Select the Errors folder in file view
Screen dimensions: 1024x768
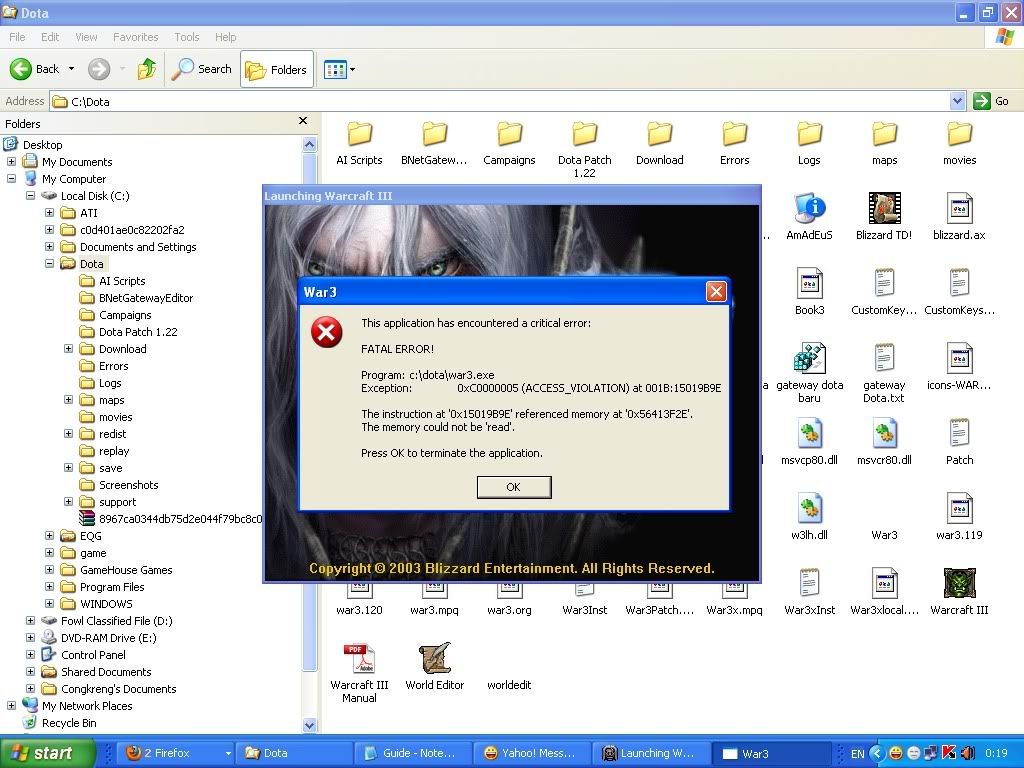pyautogui.click(x=735, y=133)
